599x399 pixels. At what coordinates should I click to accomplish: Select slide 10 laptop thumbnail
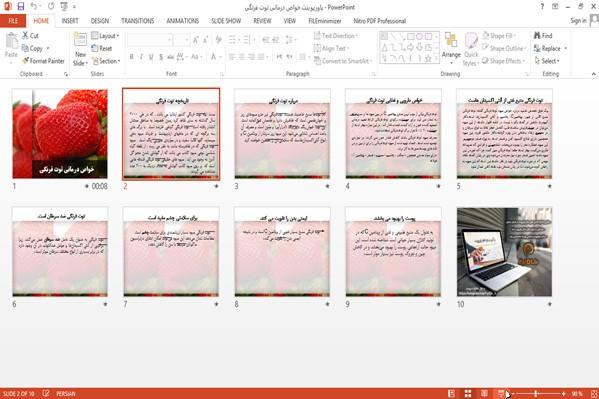(504, 252)
